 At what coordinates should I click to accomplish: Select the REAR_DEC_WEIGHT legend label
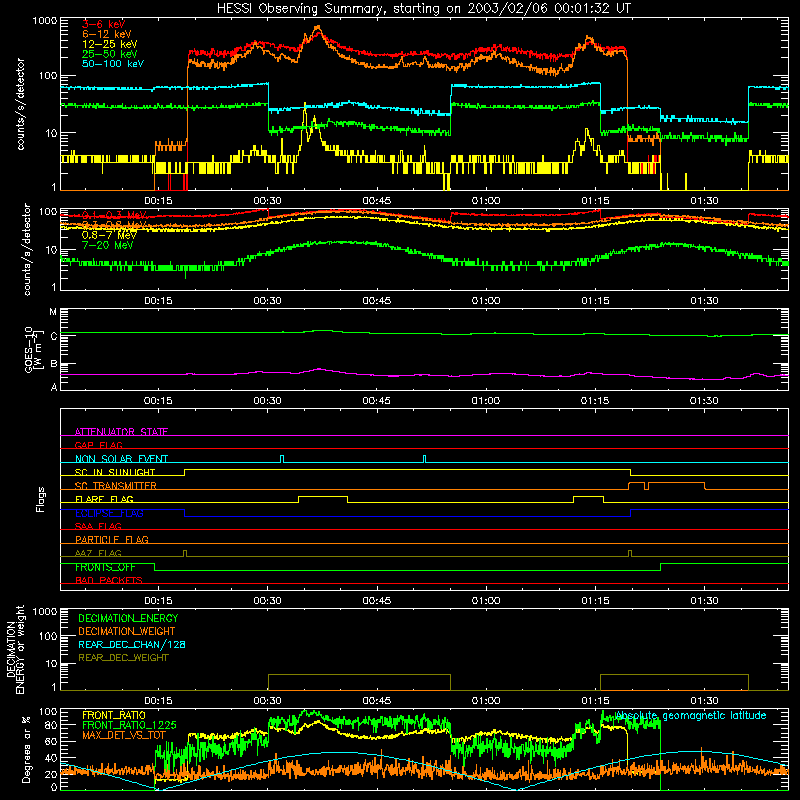click(x=123, y=658)
